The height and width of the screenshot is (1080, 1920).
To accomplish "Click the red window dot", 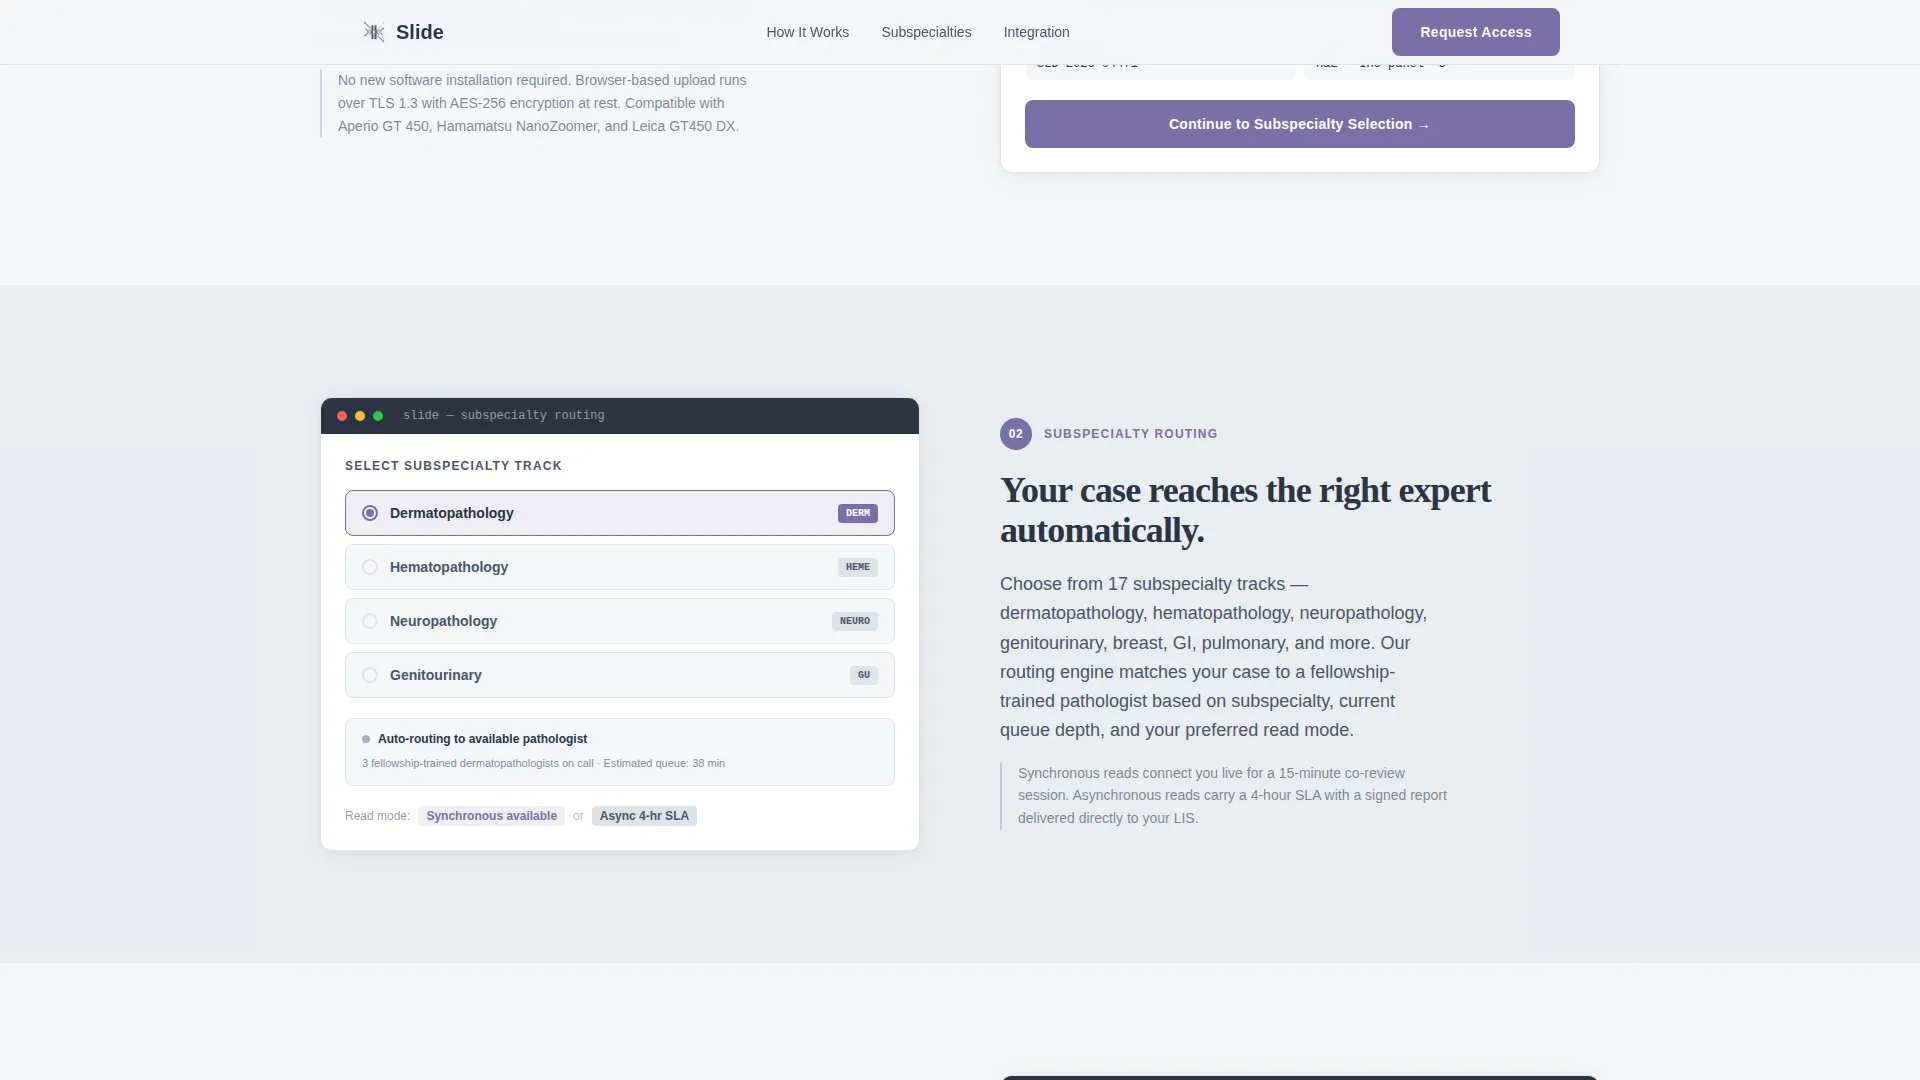I will click(342, 416).
